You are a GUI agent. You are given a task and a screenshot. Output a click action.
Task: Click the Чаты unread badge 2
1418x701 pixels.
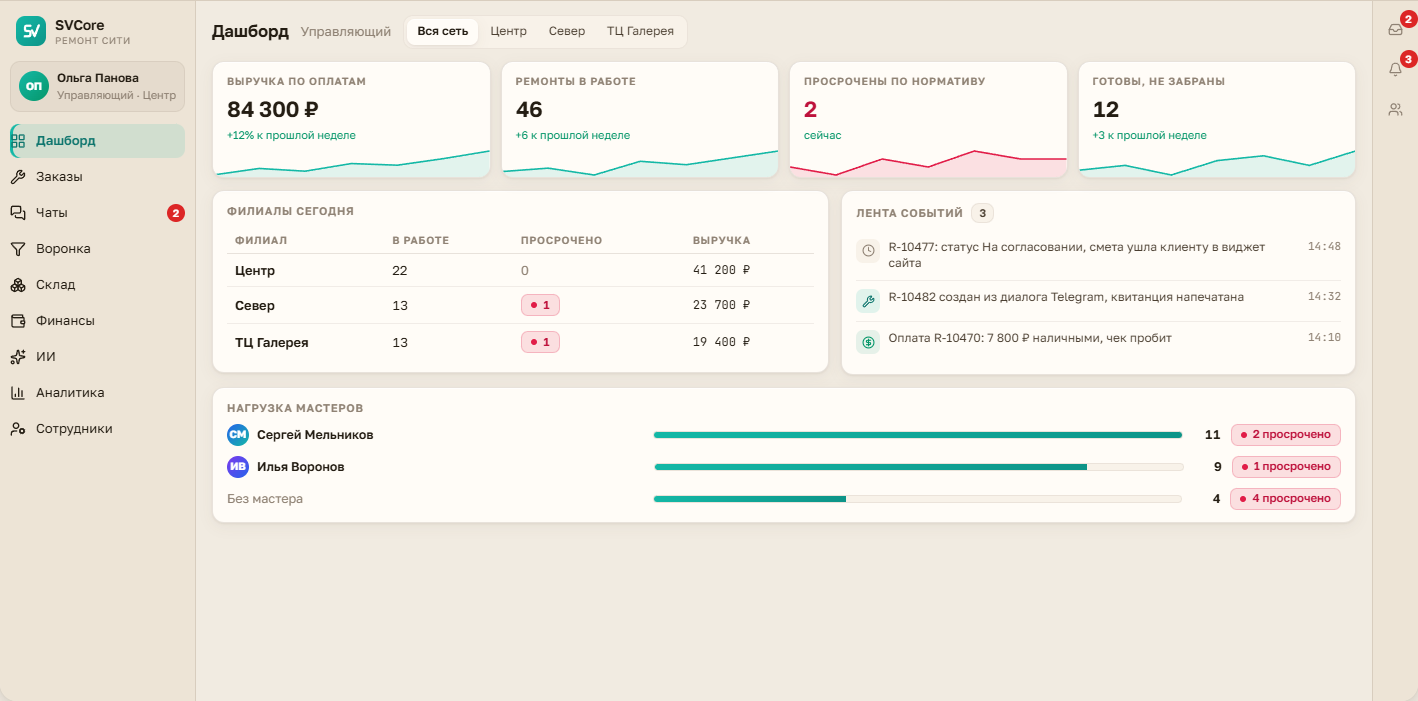click(x=176, y=213)
